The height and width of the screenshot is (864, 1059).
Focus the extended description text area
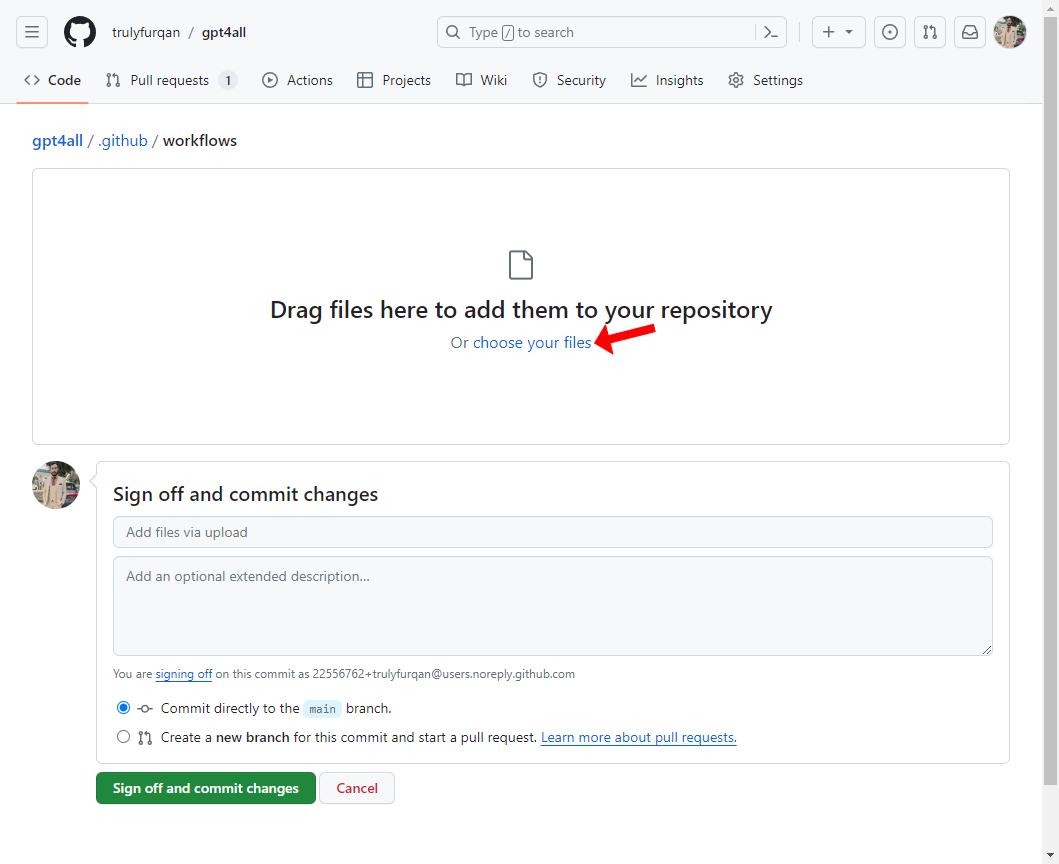point(552,606)
